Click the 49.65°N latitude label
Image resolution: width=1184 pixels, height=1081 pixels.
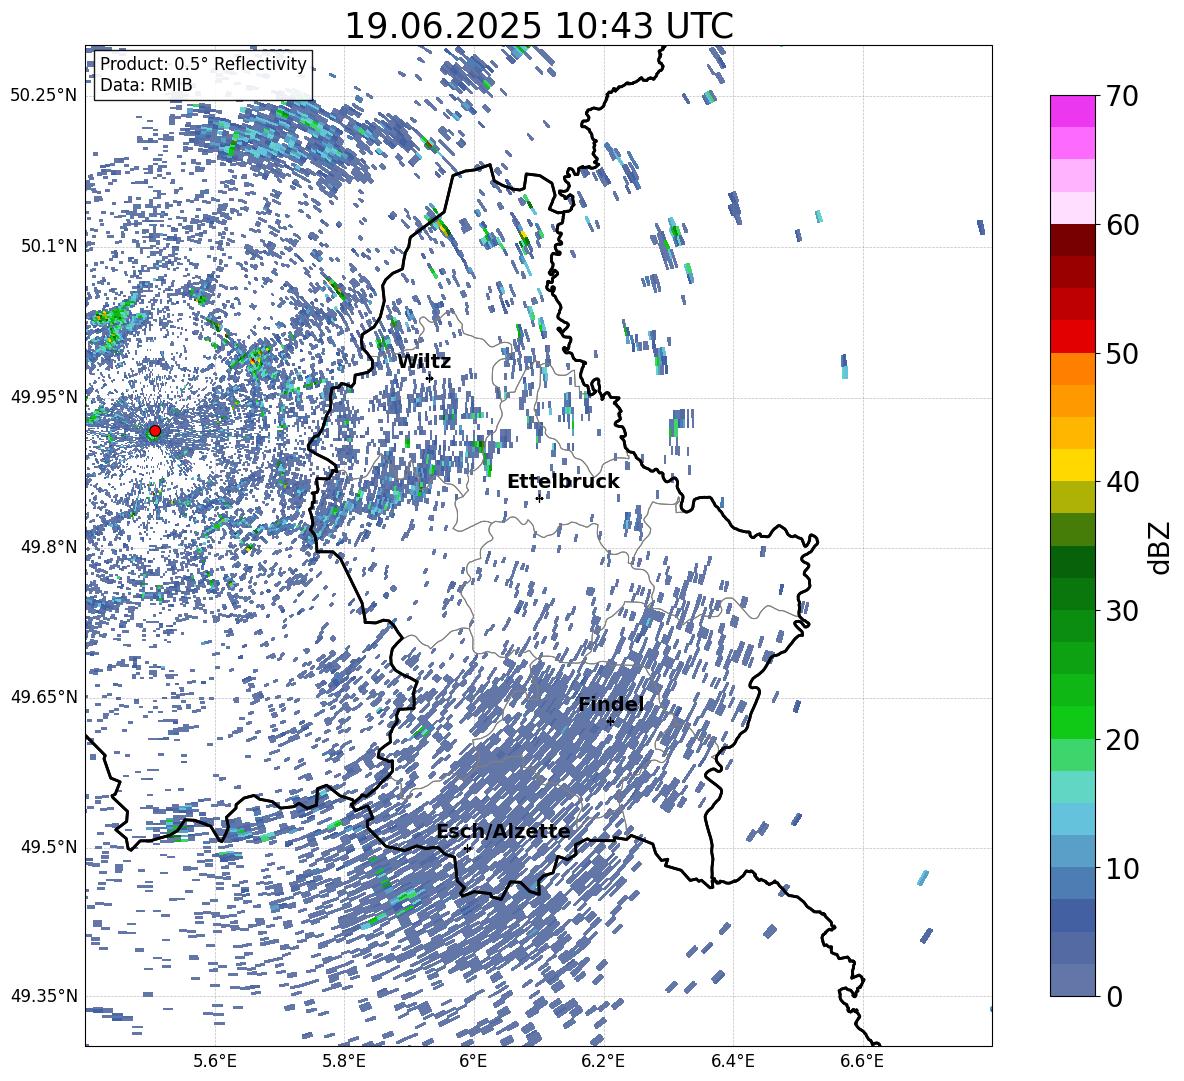pyautogui.click(x=44, y=696)
